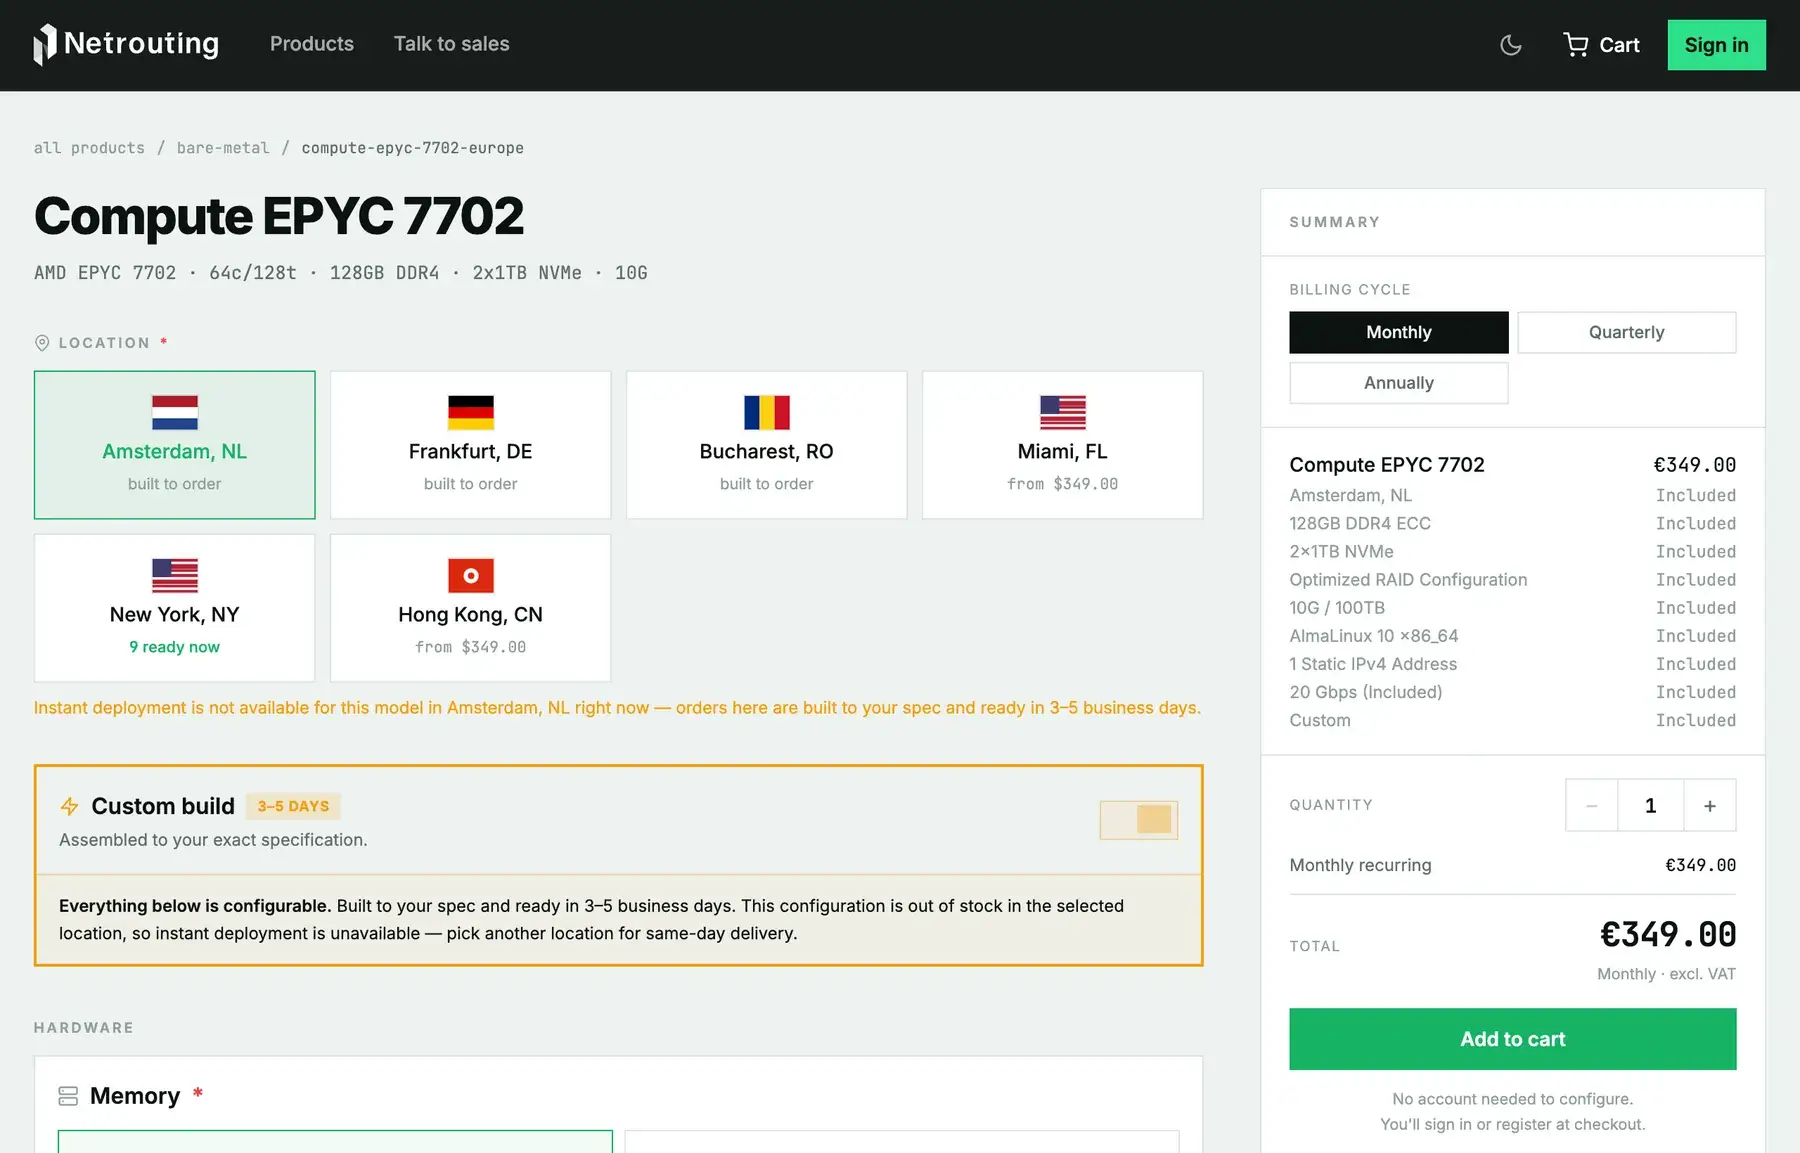Click the US flag on Miami card

click(x=1063, y=412)
